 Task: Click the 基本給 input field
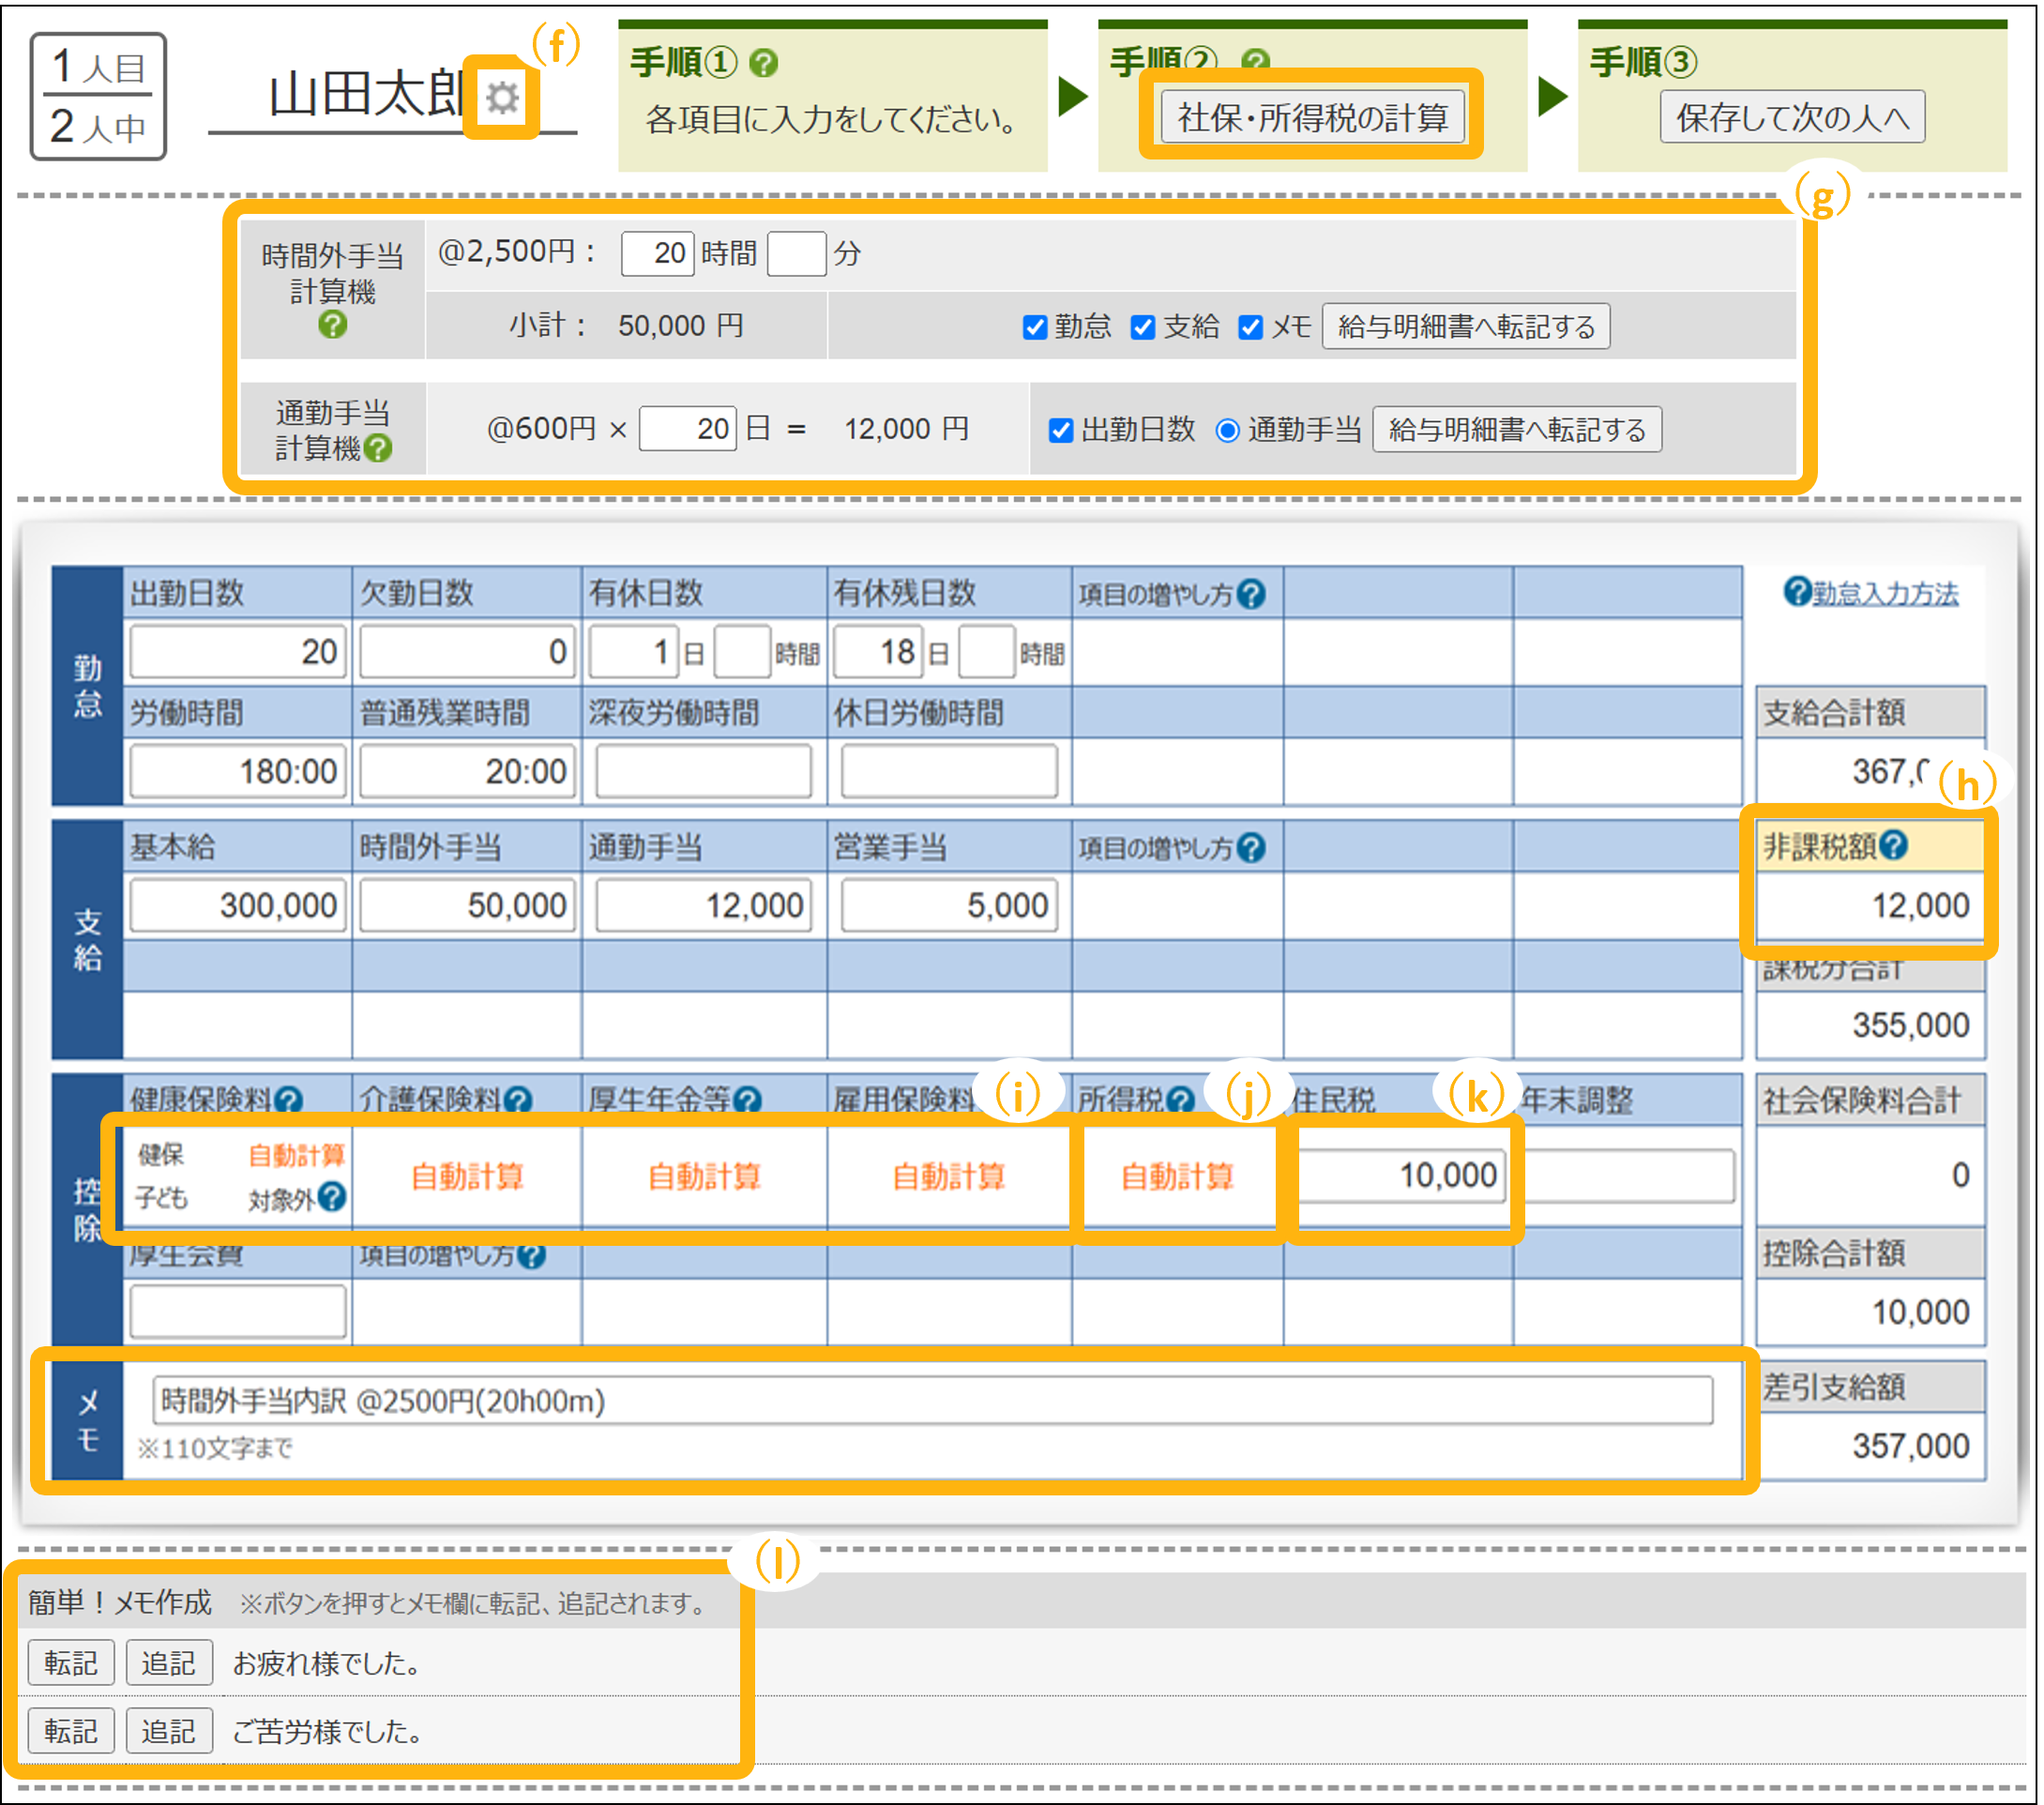coord(238,905)
